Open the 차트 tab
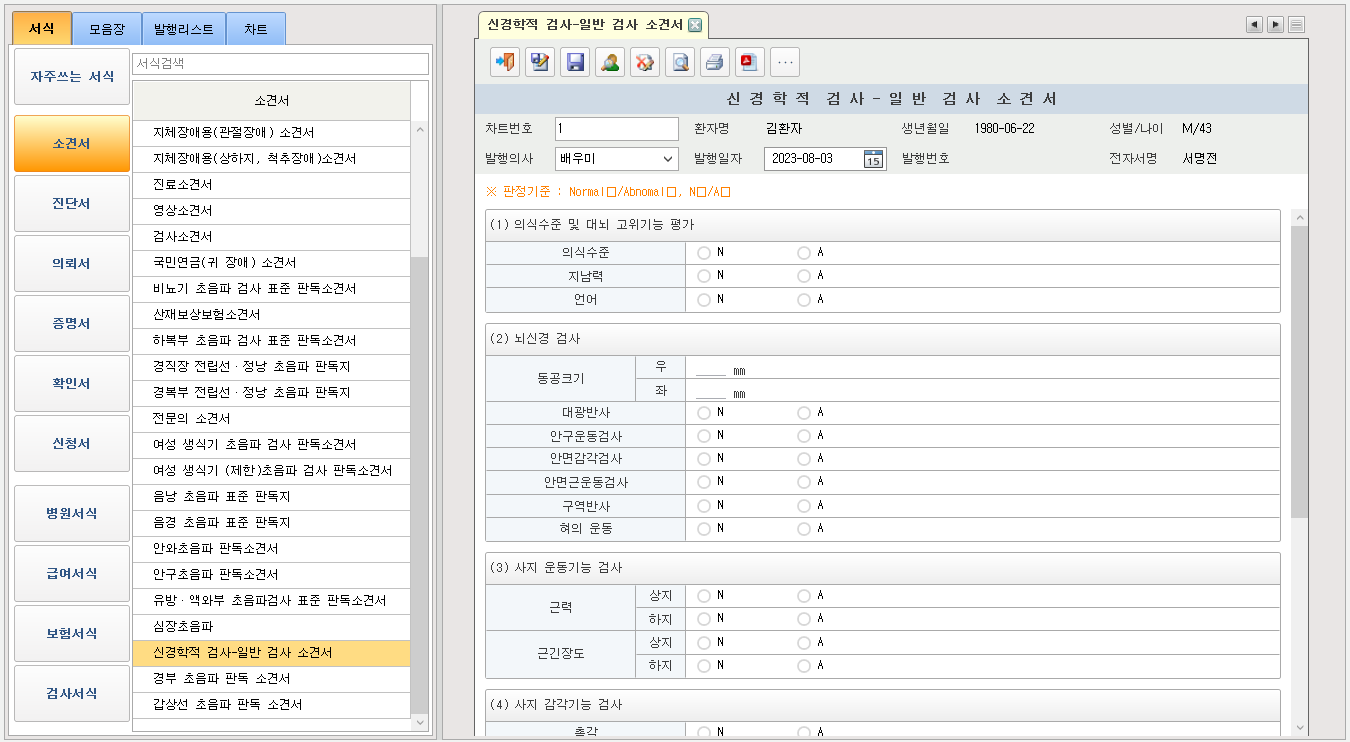This screenshot has width=1350, height=742. tap(255, 30)
